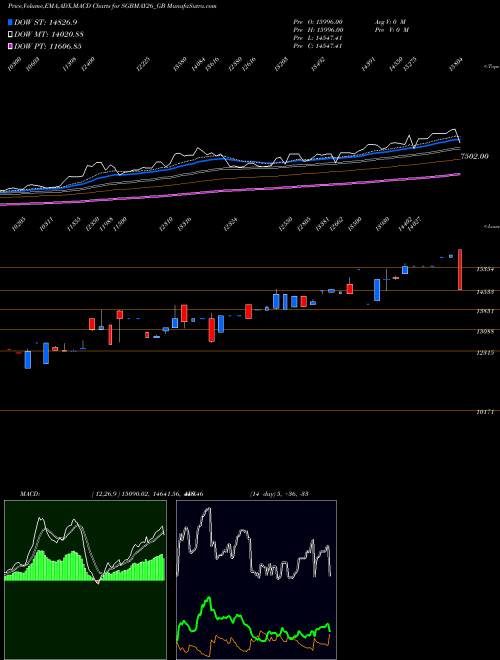Click the 'Pre L: 14547.41' value

(x=318, y=38)
